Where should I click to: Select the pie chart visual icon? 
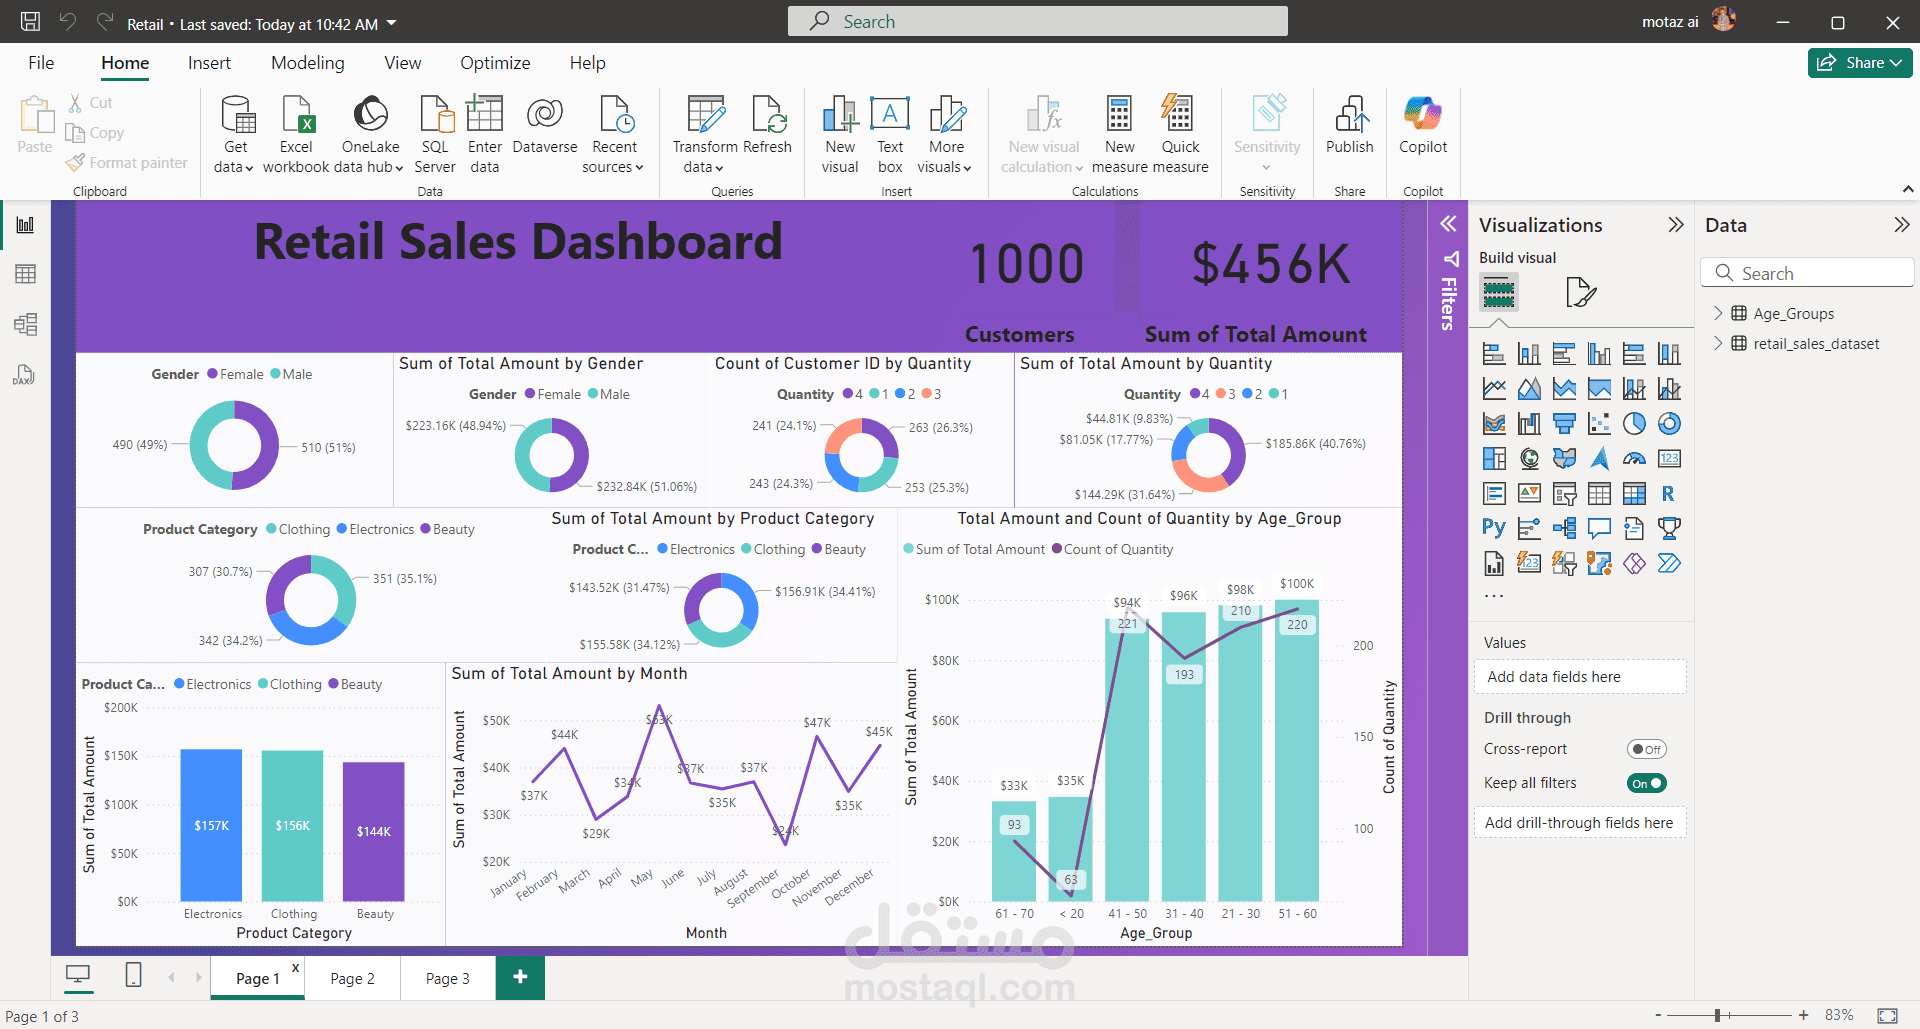pyautogui.click(x=1634, y=423)
